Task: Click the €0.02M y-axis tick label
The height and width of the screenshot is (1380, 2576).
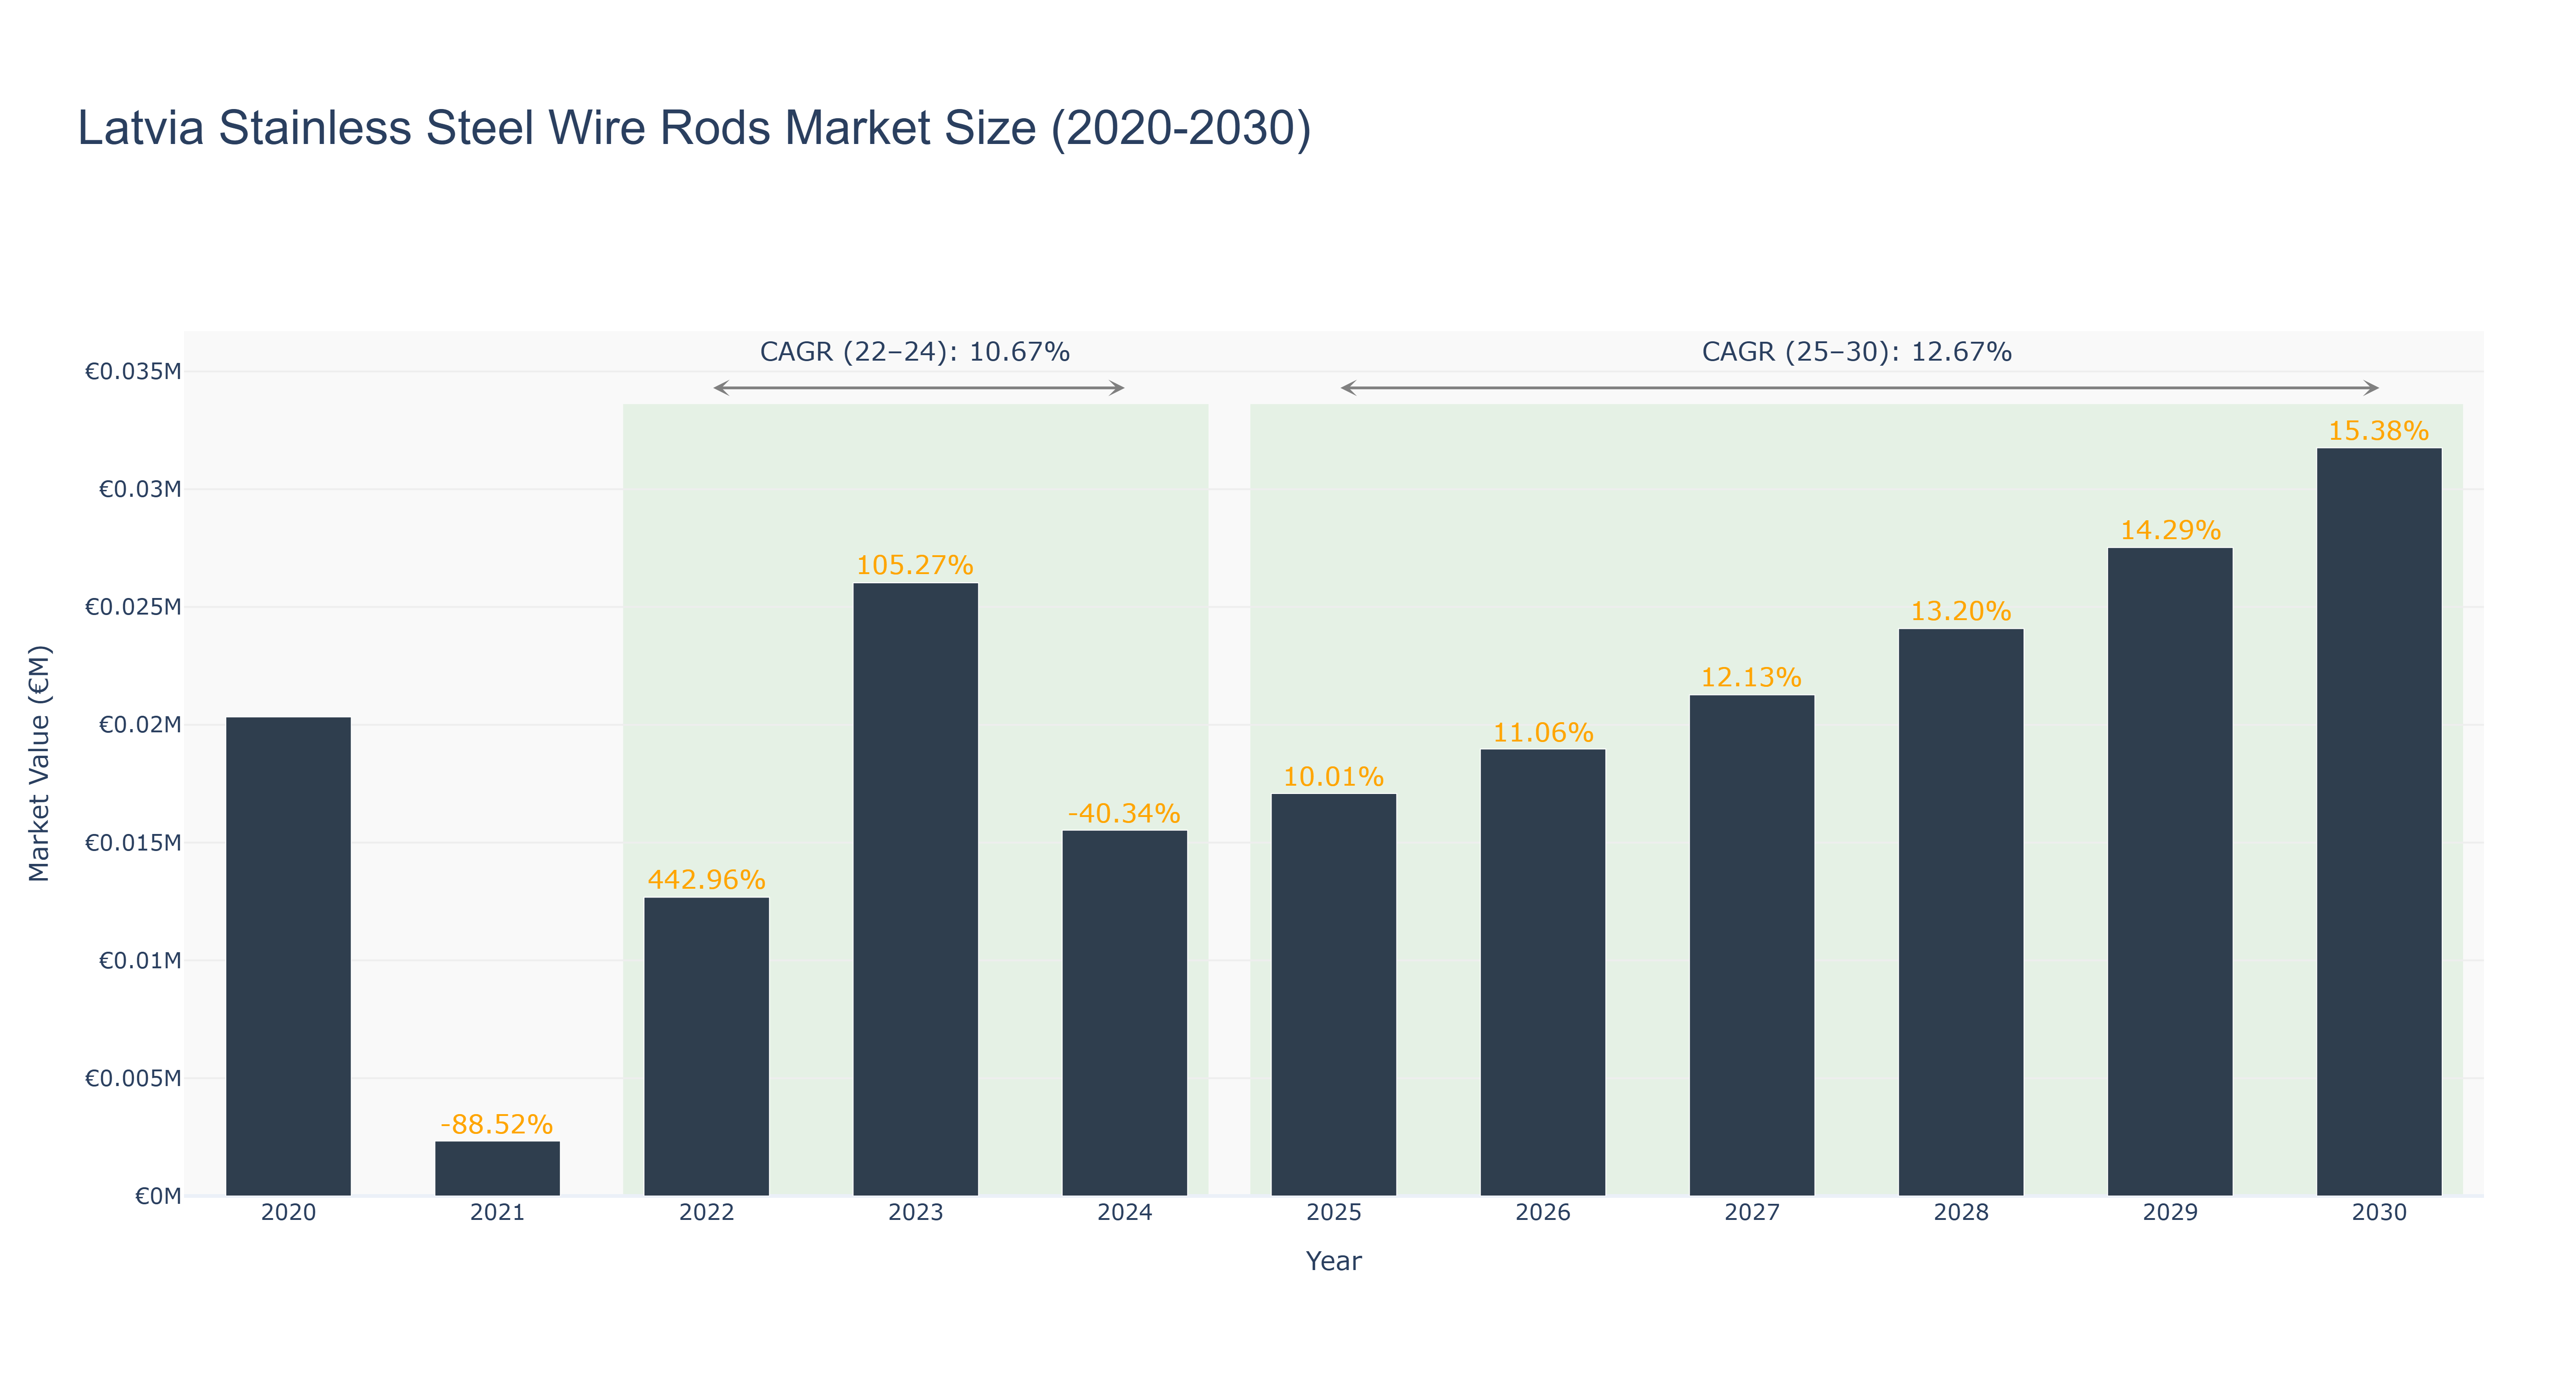Action: coord(140,725)
